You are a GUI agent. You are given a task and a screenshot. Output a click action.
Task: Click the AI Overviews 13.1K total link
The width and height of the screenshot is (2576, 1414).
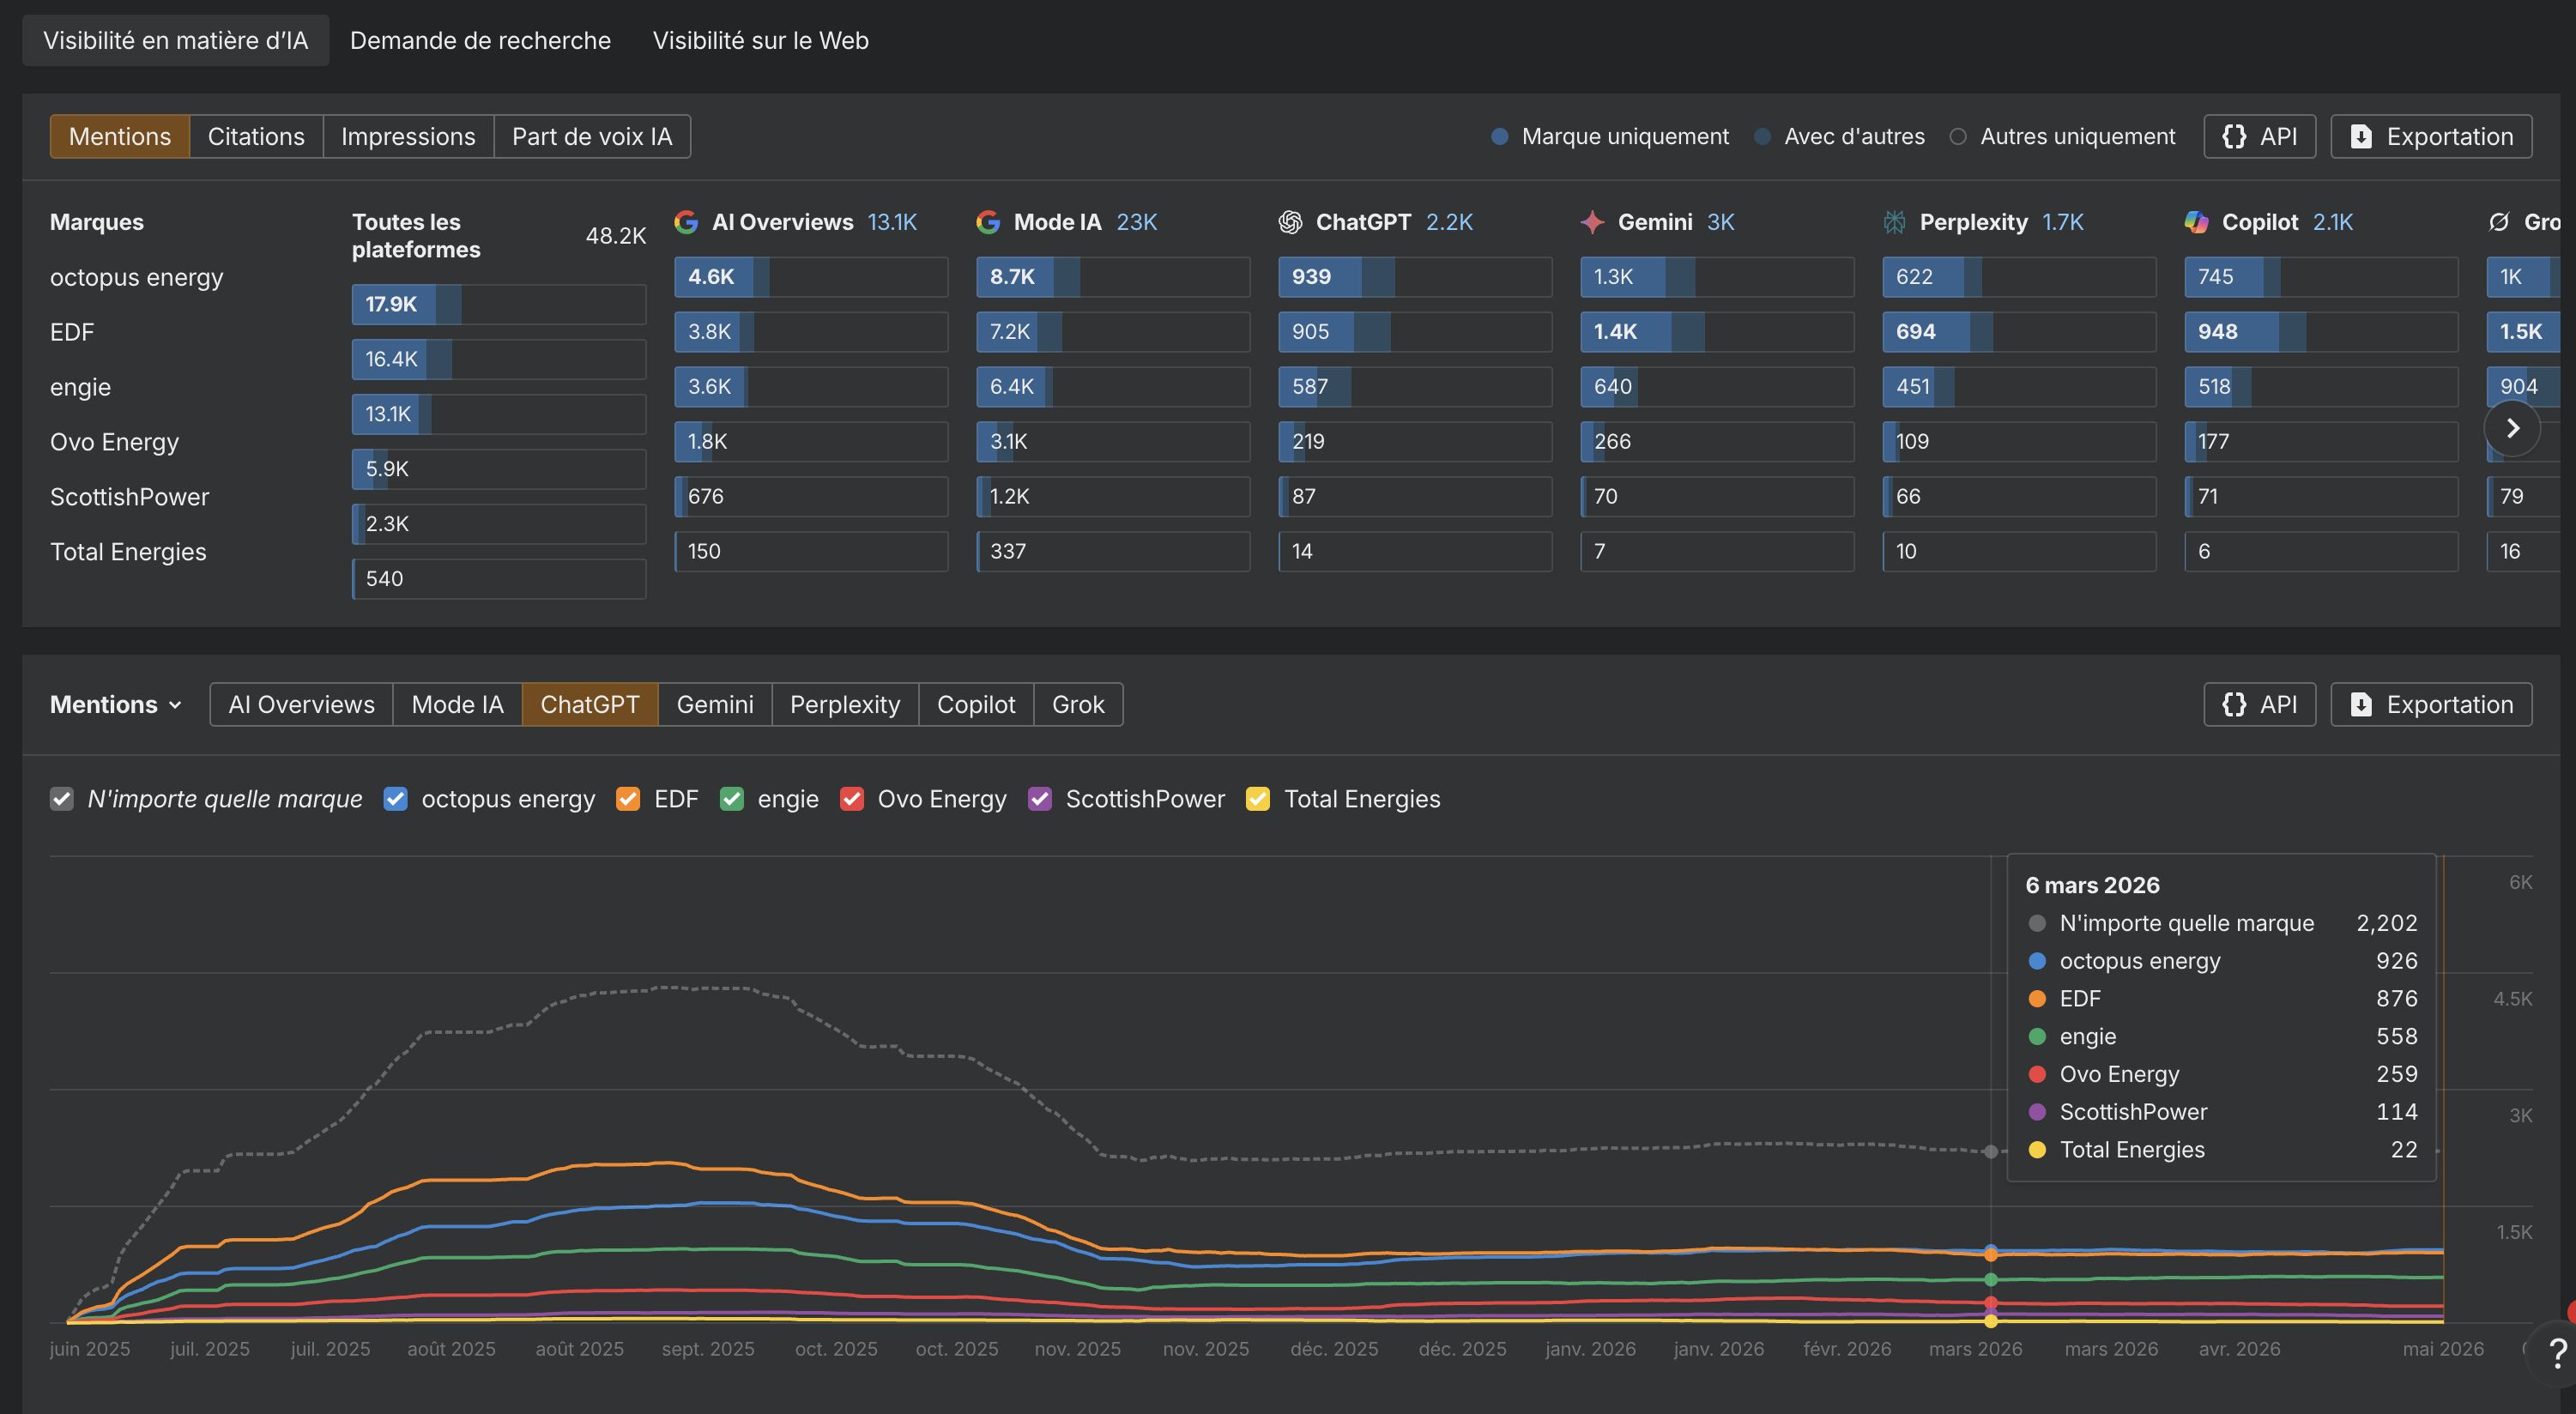click(892, 222)
